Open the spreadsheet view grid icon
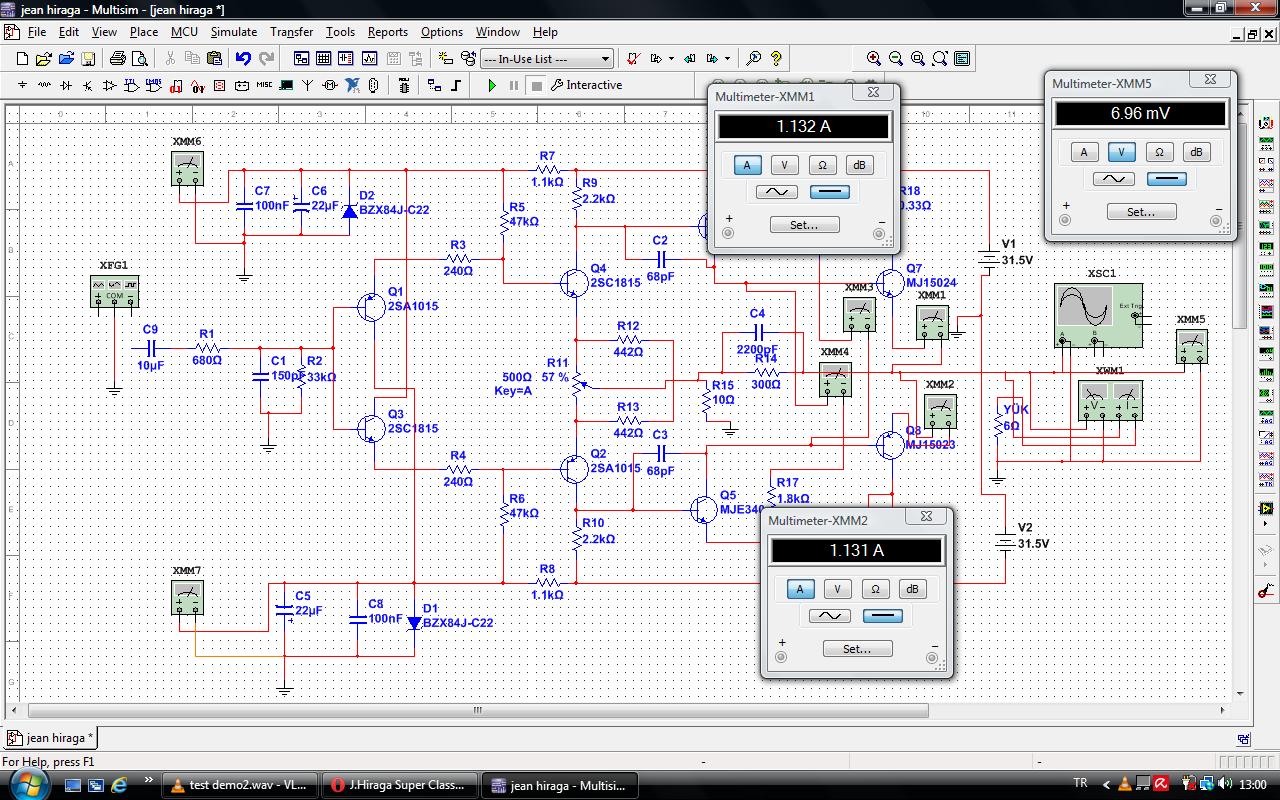Image resolution: width=1280 pixels, height=800 pixels. 324,59
